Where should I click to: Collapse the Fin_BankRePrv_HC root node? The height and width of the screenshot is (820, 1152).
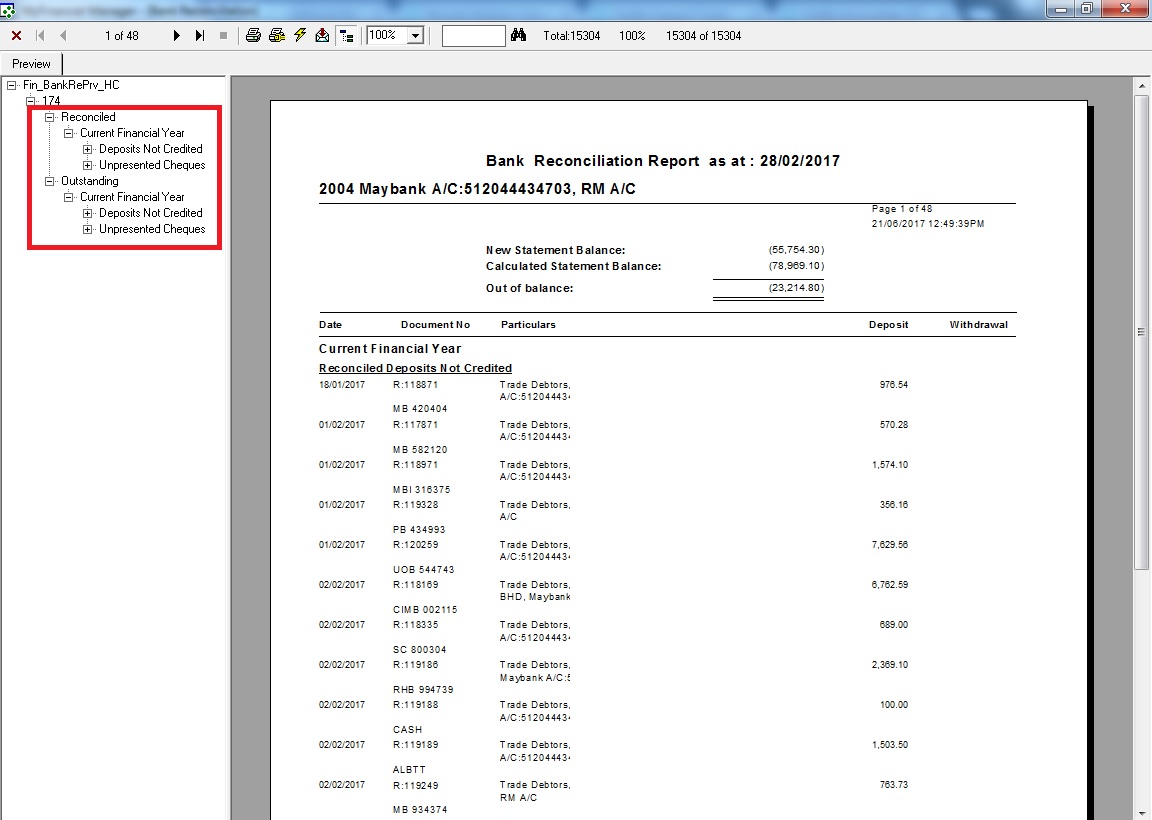12,85
